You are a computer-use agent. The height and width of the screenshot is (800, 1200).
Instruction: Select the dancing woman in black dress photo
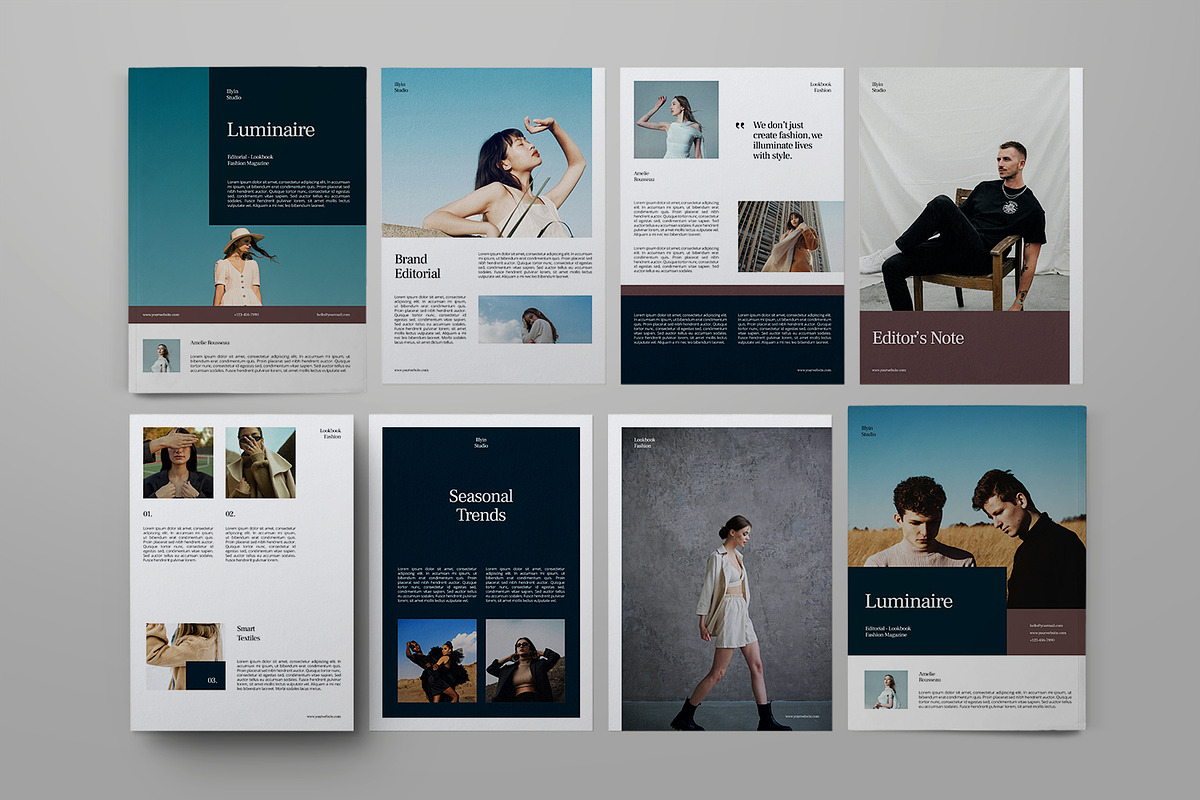click(x=437, y=660)
